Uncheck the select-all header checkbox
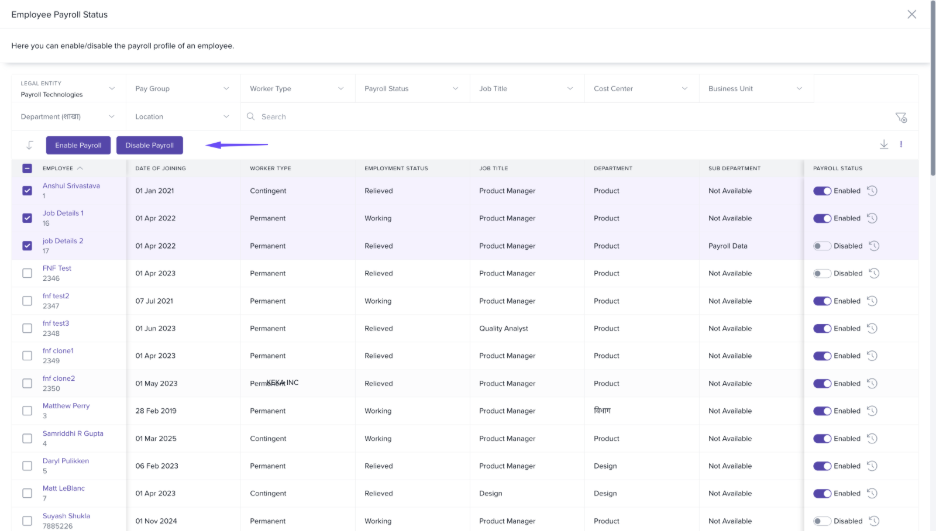The height and width of the screenshot is (531, 936). coord(27,168)
